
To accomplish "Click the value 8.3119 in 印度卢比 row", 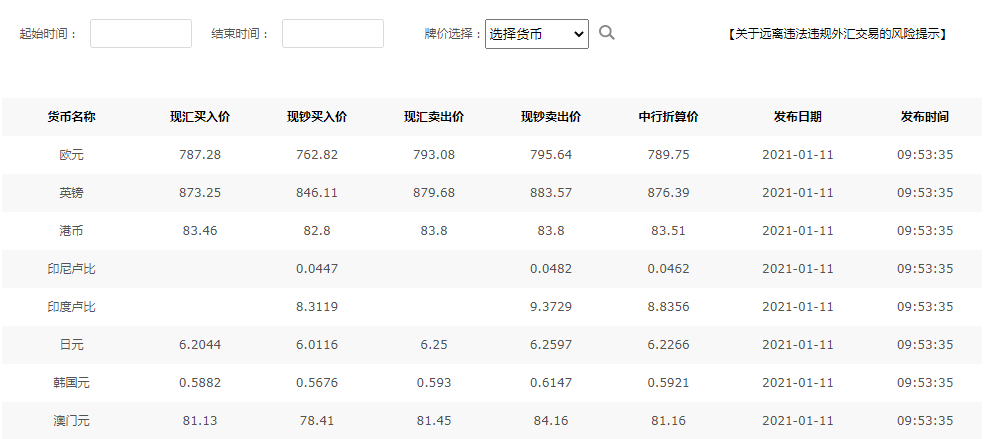I will pos(317,307).
